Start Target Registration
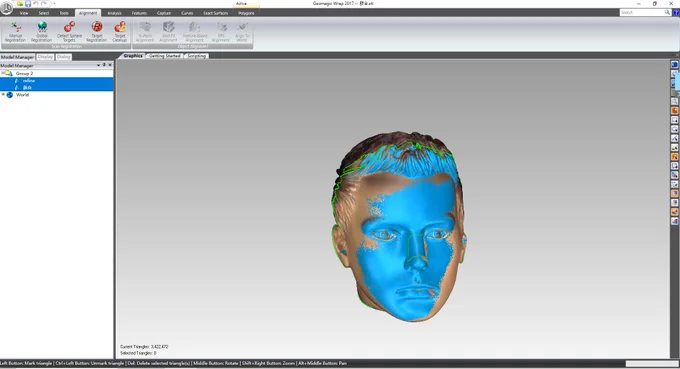This screenshot has height=369, width=680. coord(96,32)
